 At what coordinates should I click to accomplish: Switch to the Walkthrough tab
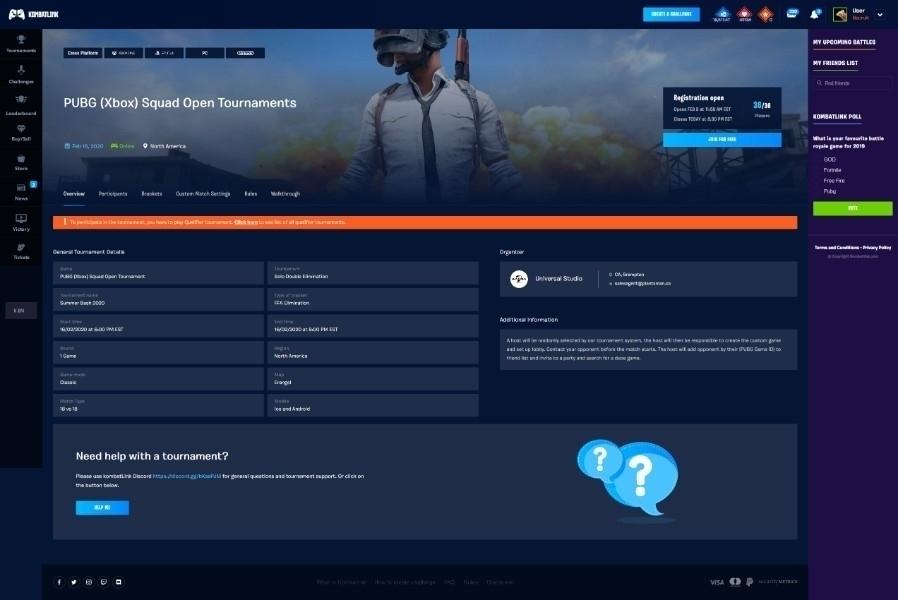pyautogui.click(x=285, y=194)
